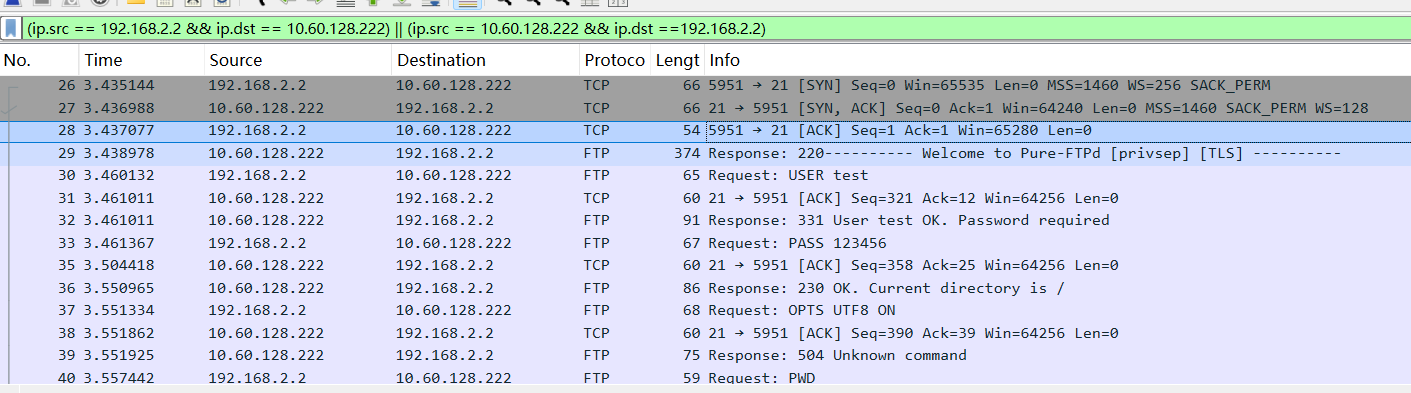Select the 504 Unknown command response row
The width and height of the screenshot is (1411, 393).
pyautogui.click(x=705, y=355)
